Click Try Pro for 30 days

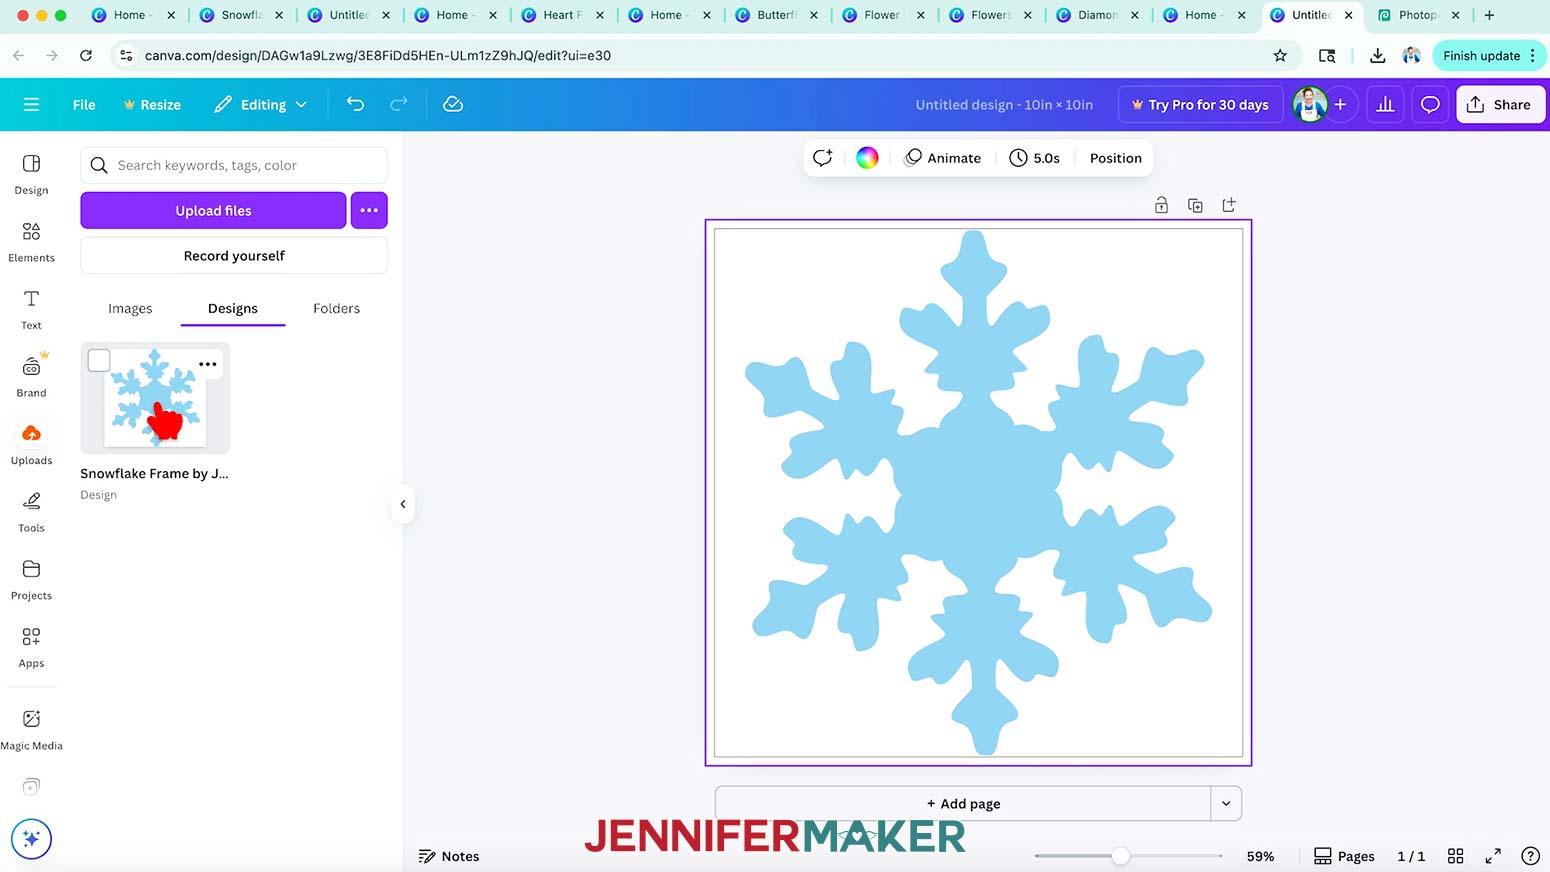tap(1200, 104)
